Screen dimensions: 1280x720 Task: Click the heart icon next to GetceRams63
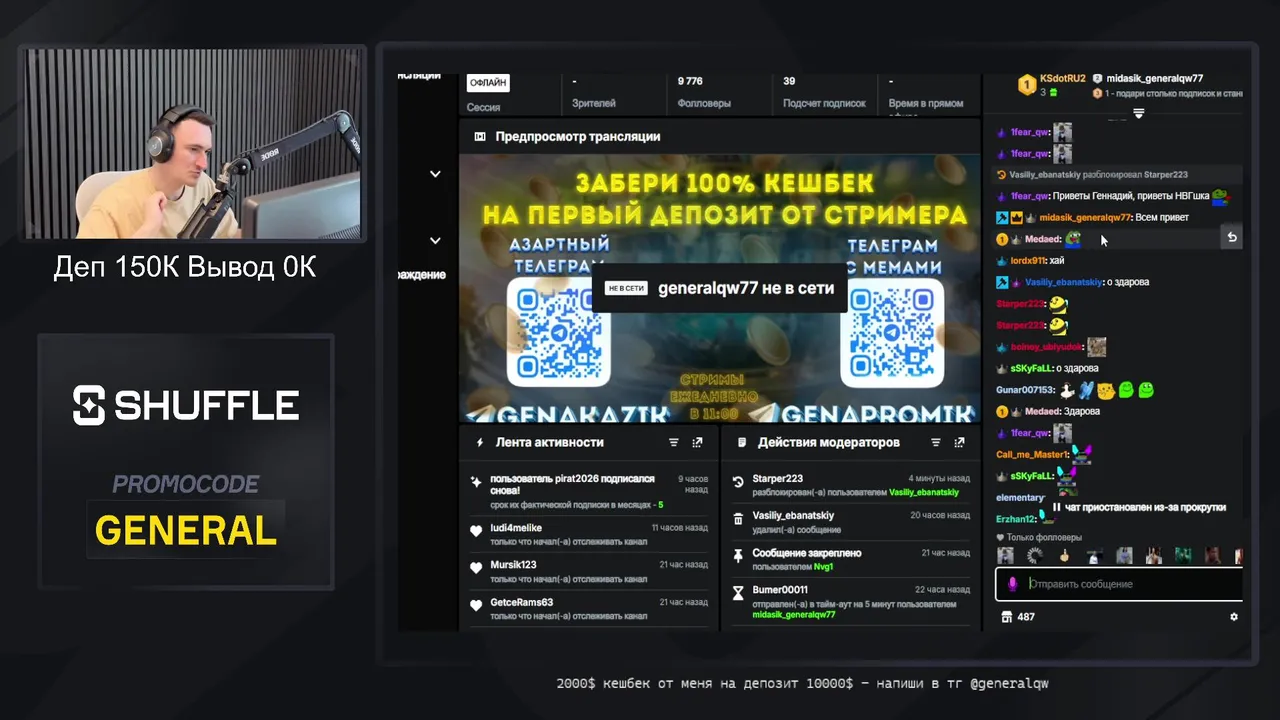pos(476,606)
